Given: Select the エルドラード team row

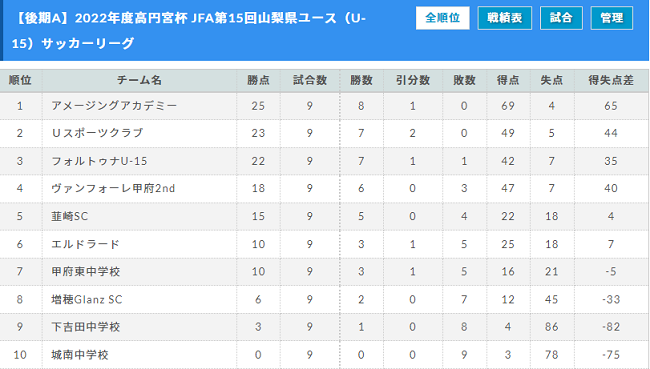Looking at the screenshot, I should pos(324,244).
